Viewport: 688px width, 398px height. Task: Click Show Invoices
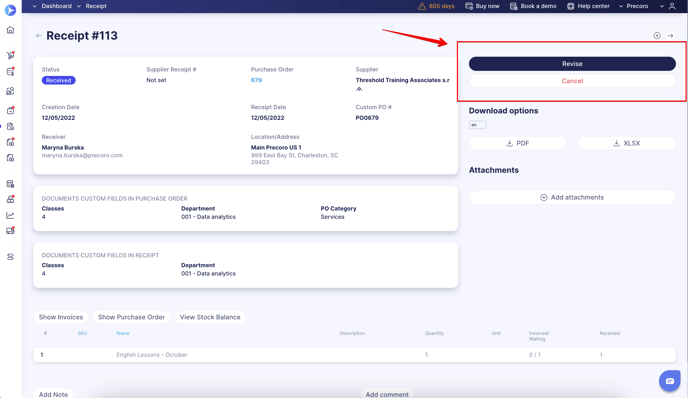[x=61, y=317]
